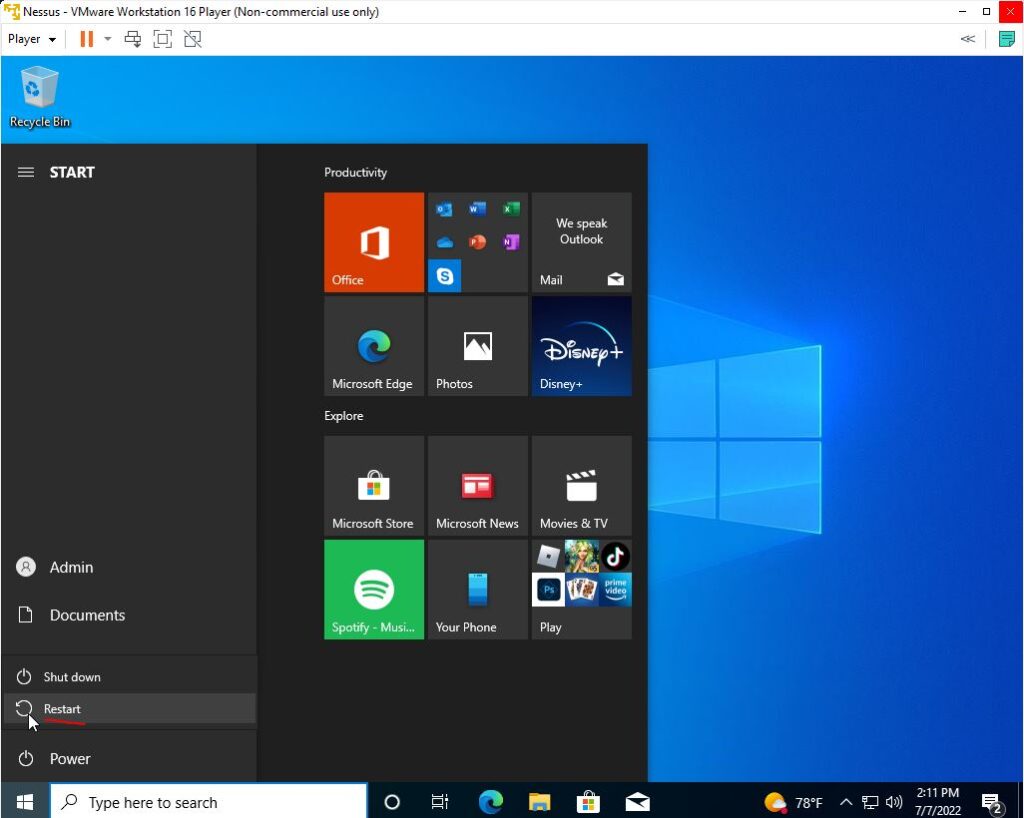Open the Your Phone tile

(x=478, y=590)
